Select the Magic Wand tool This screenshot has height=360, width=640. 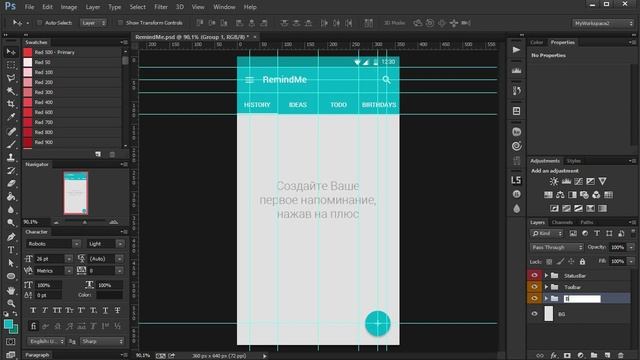(11, 91)
